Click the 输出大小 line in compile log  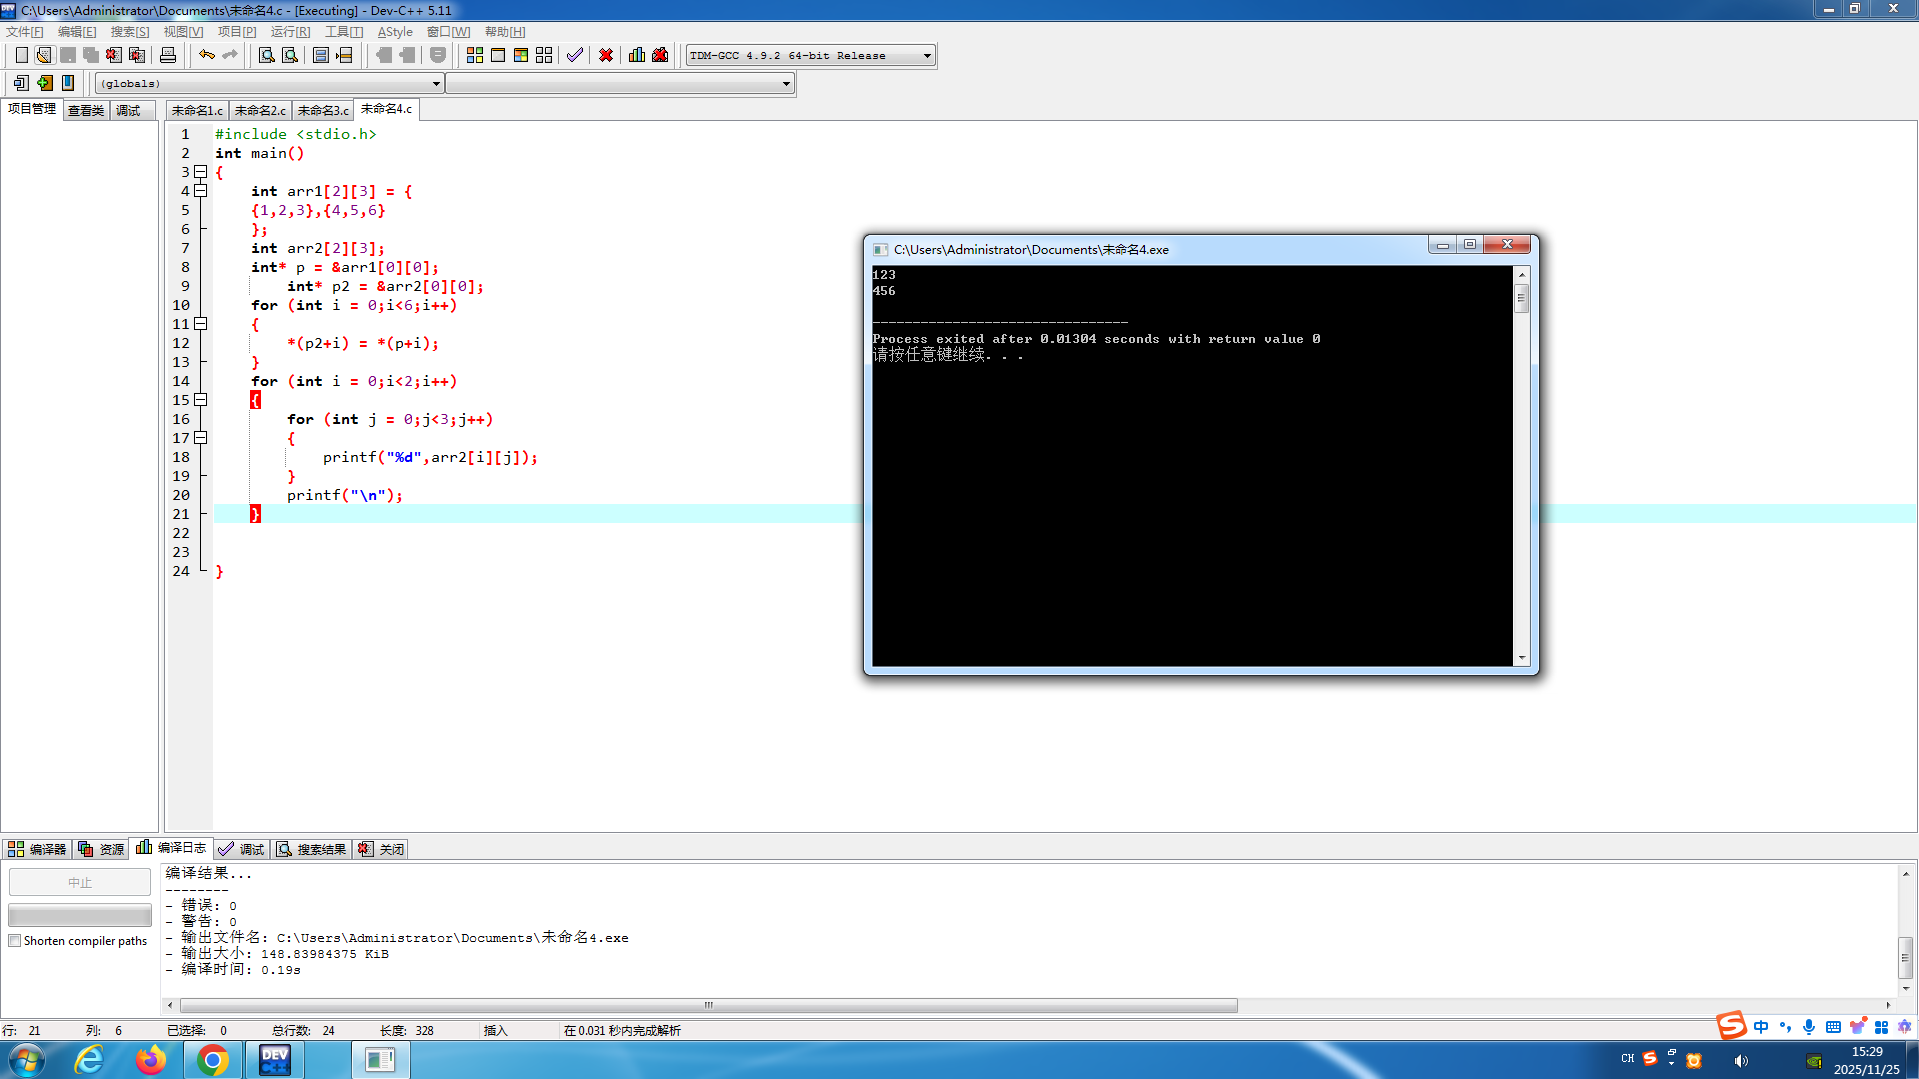[277, 954]
